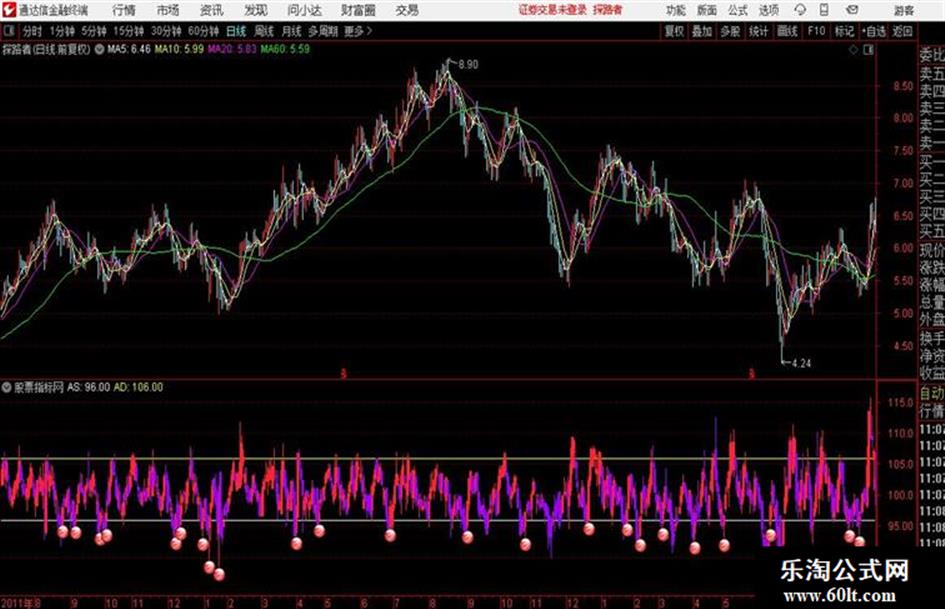
Task: Open the 资讯 menu
Action: tap(212, 10)
